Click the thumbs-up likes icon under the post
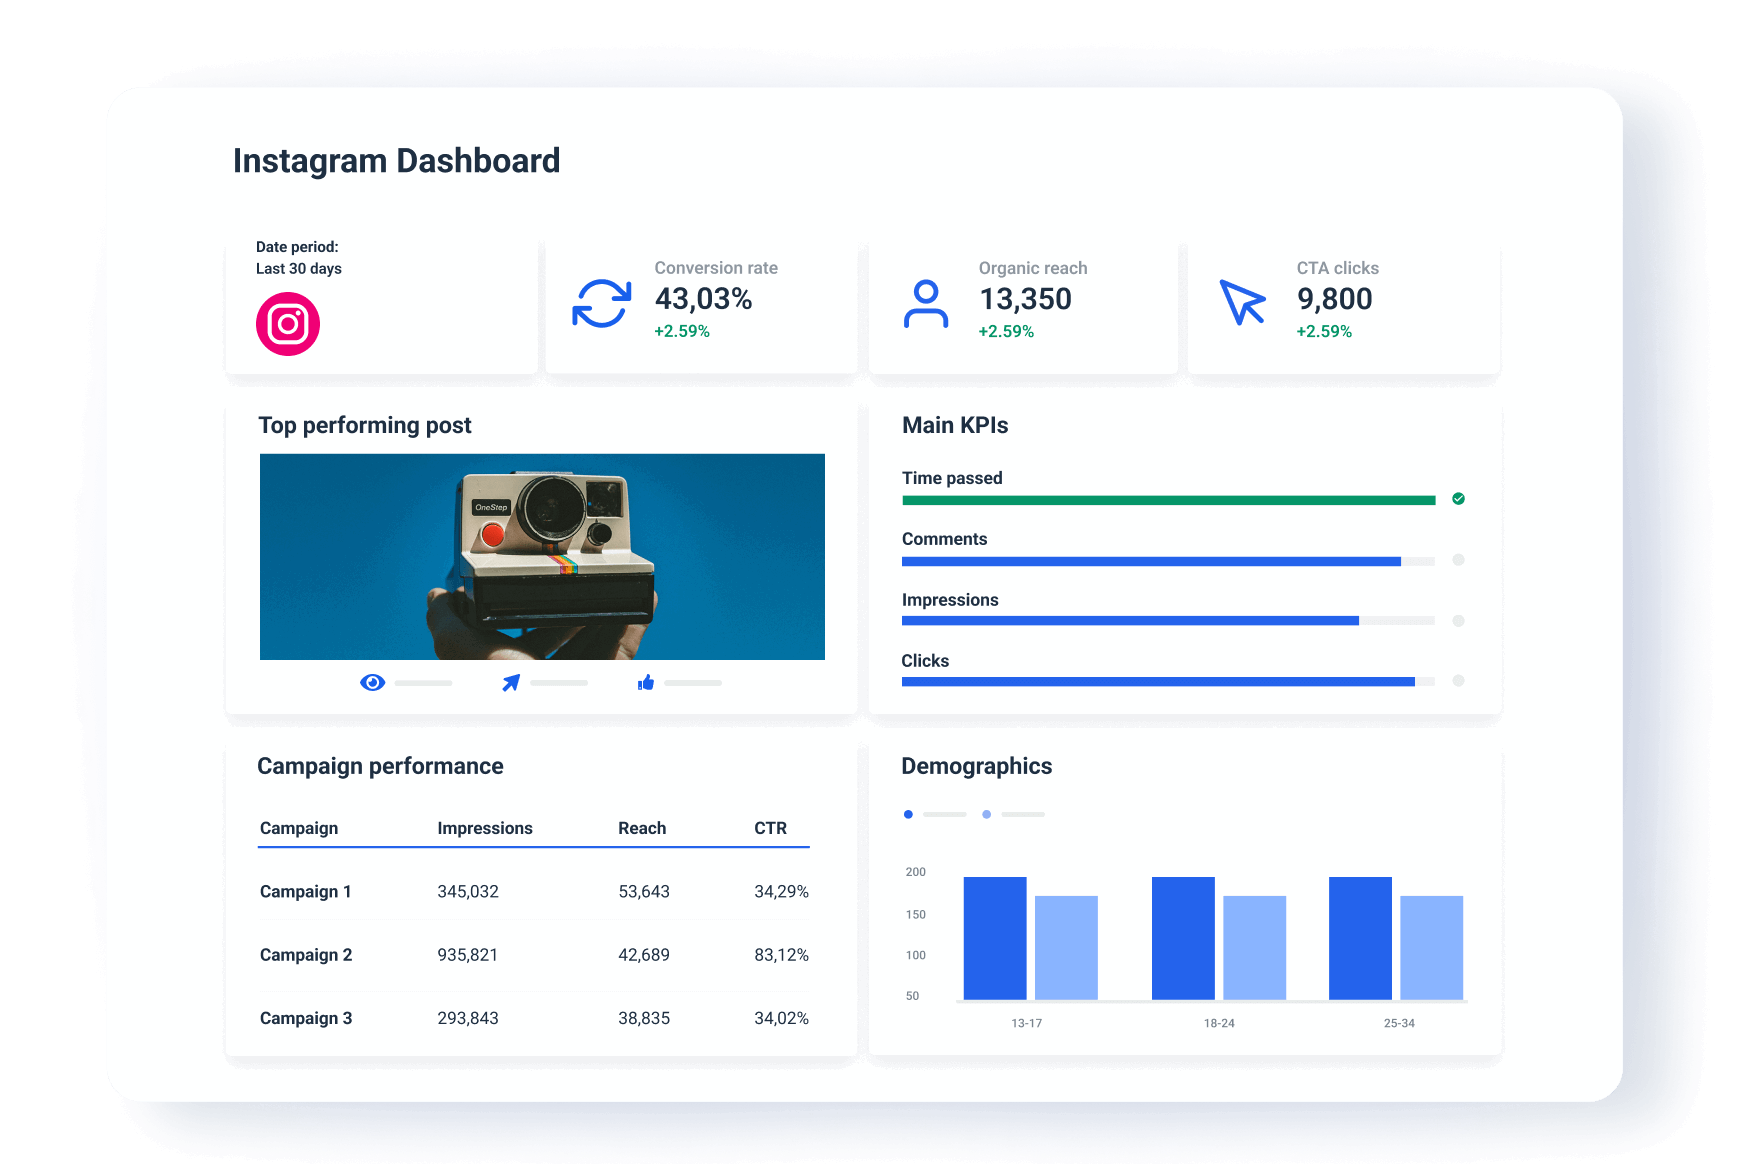The width and height of the screenshot is (1760, 1165). point(646,682)
